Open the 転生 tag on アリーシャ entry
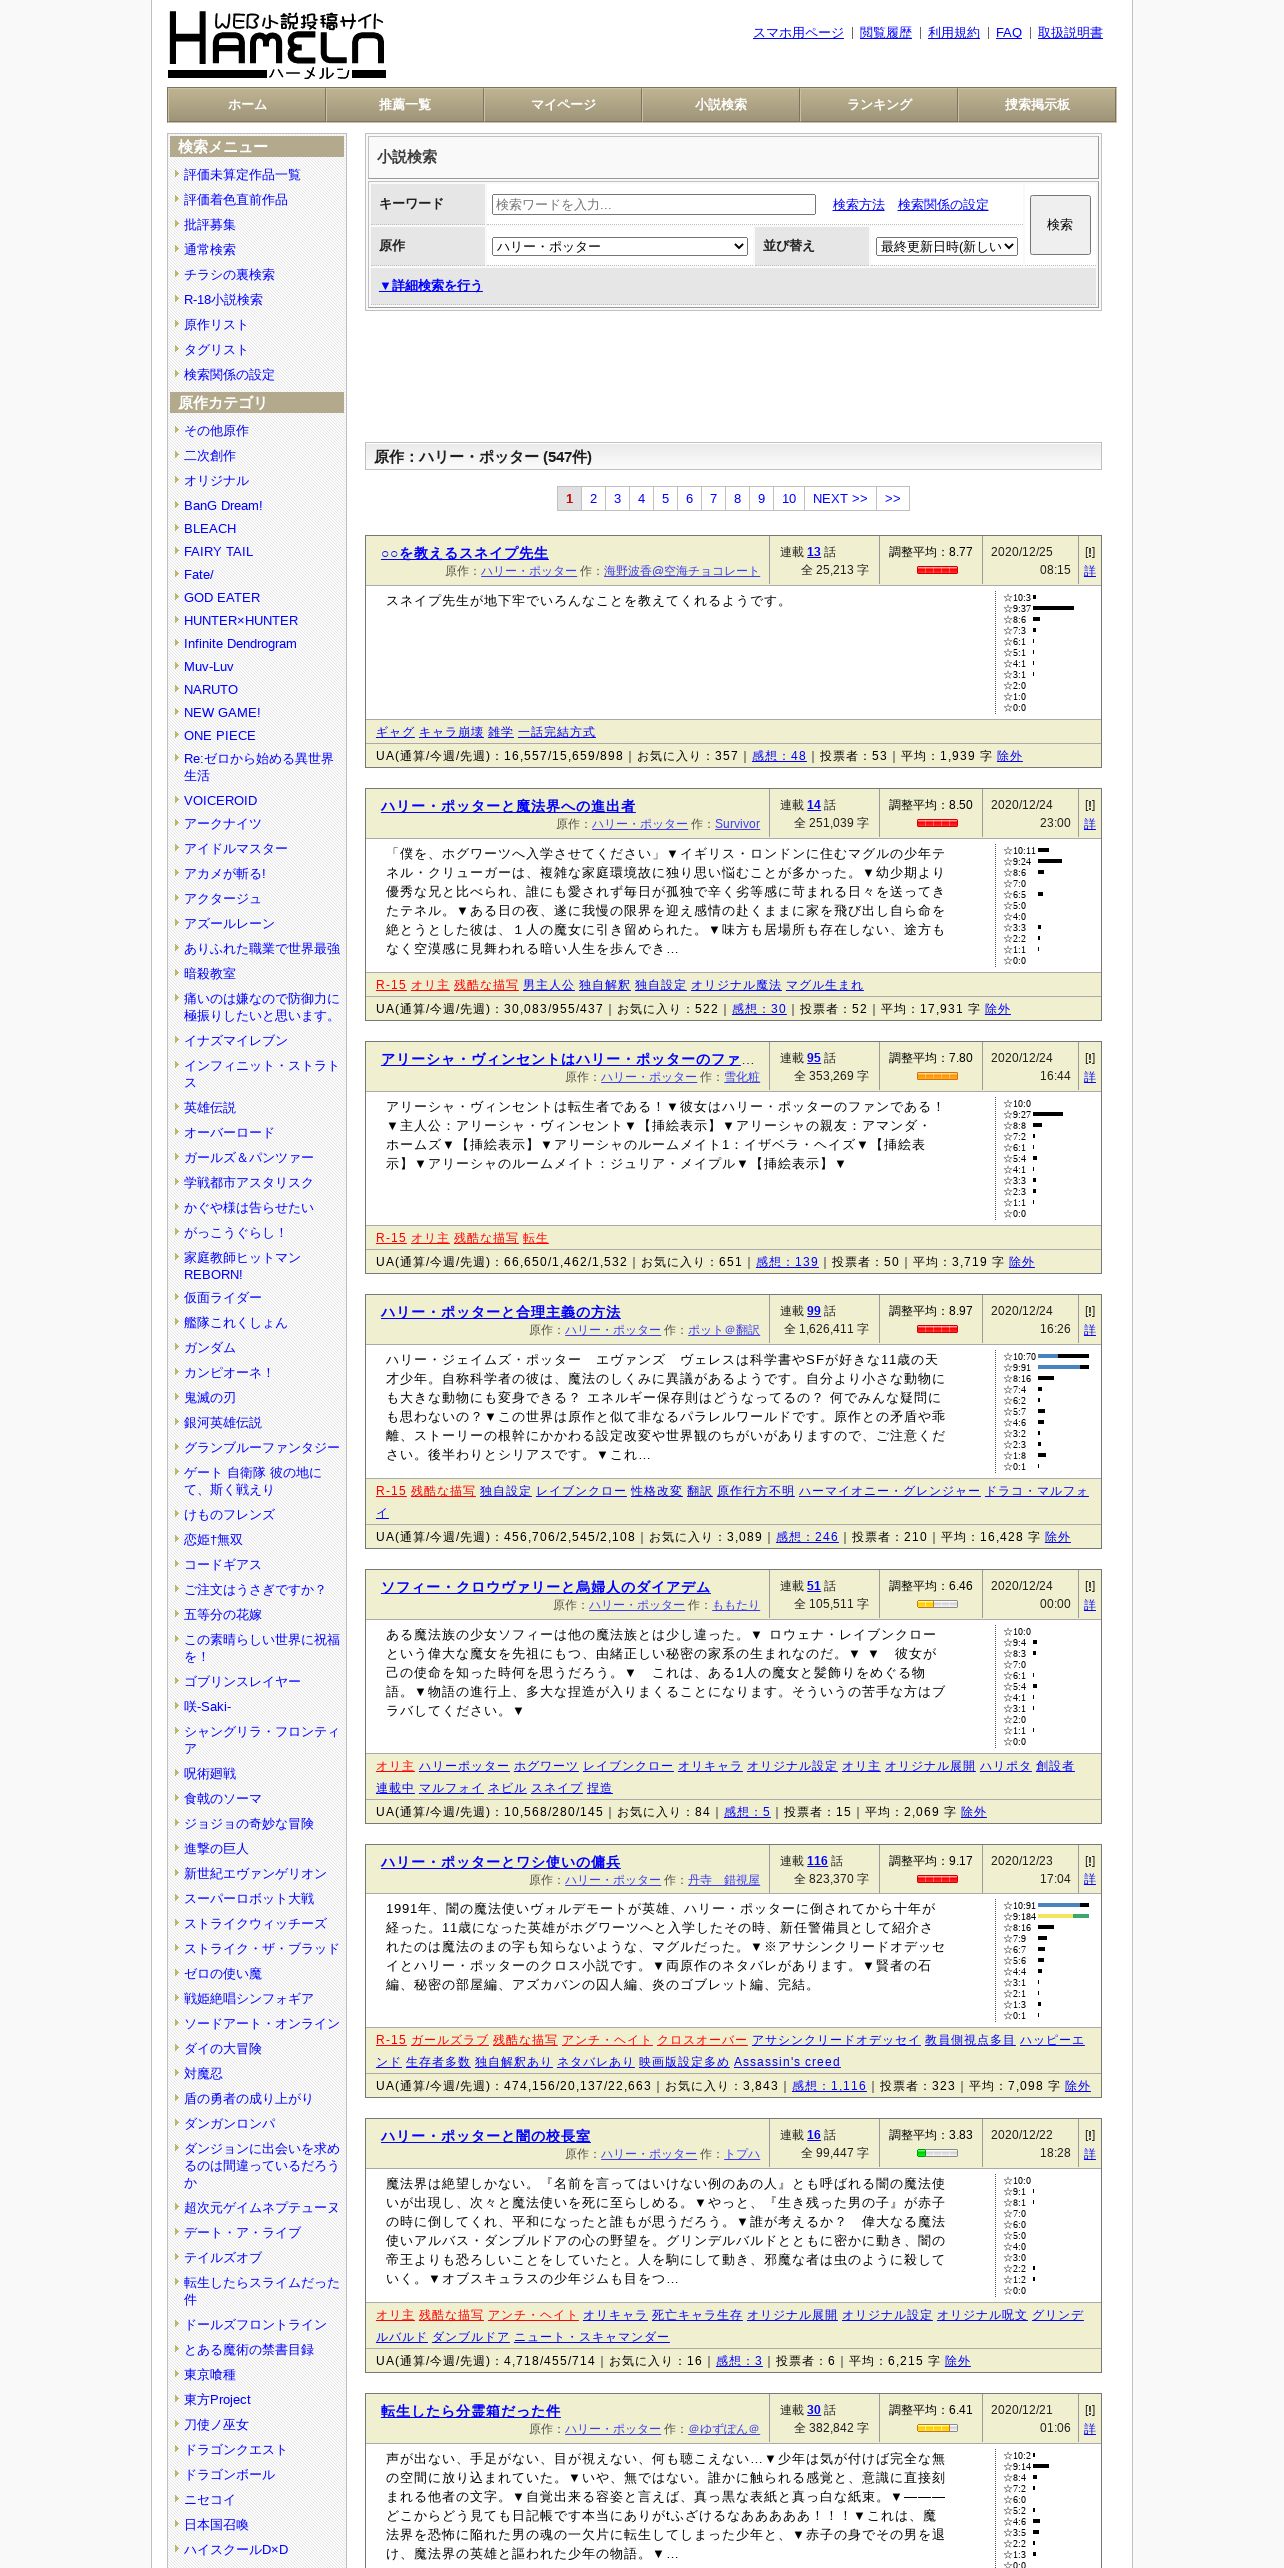The width and height of the screenshot is (1284, 2568). point(536,1238)
